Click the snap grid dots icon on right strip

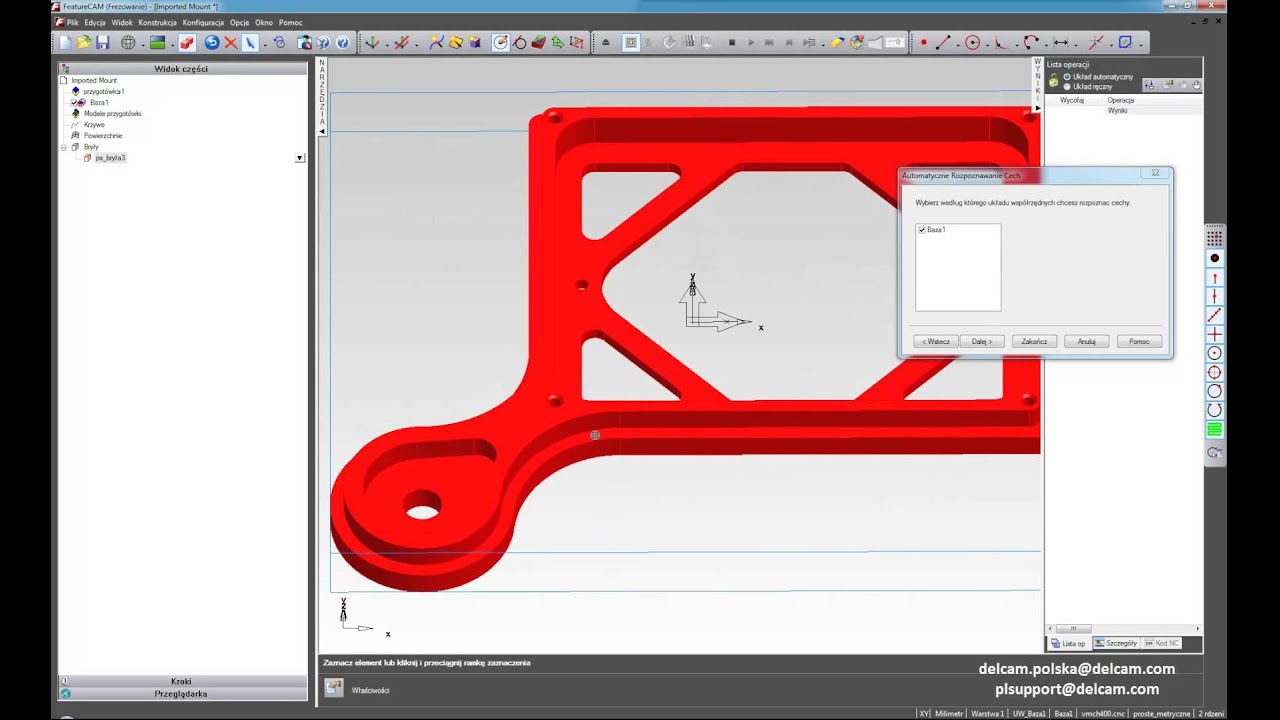click(1215, 239)
